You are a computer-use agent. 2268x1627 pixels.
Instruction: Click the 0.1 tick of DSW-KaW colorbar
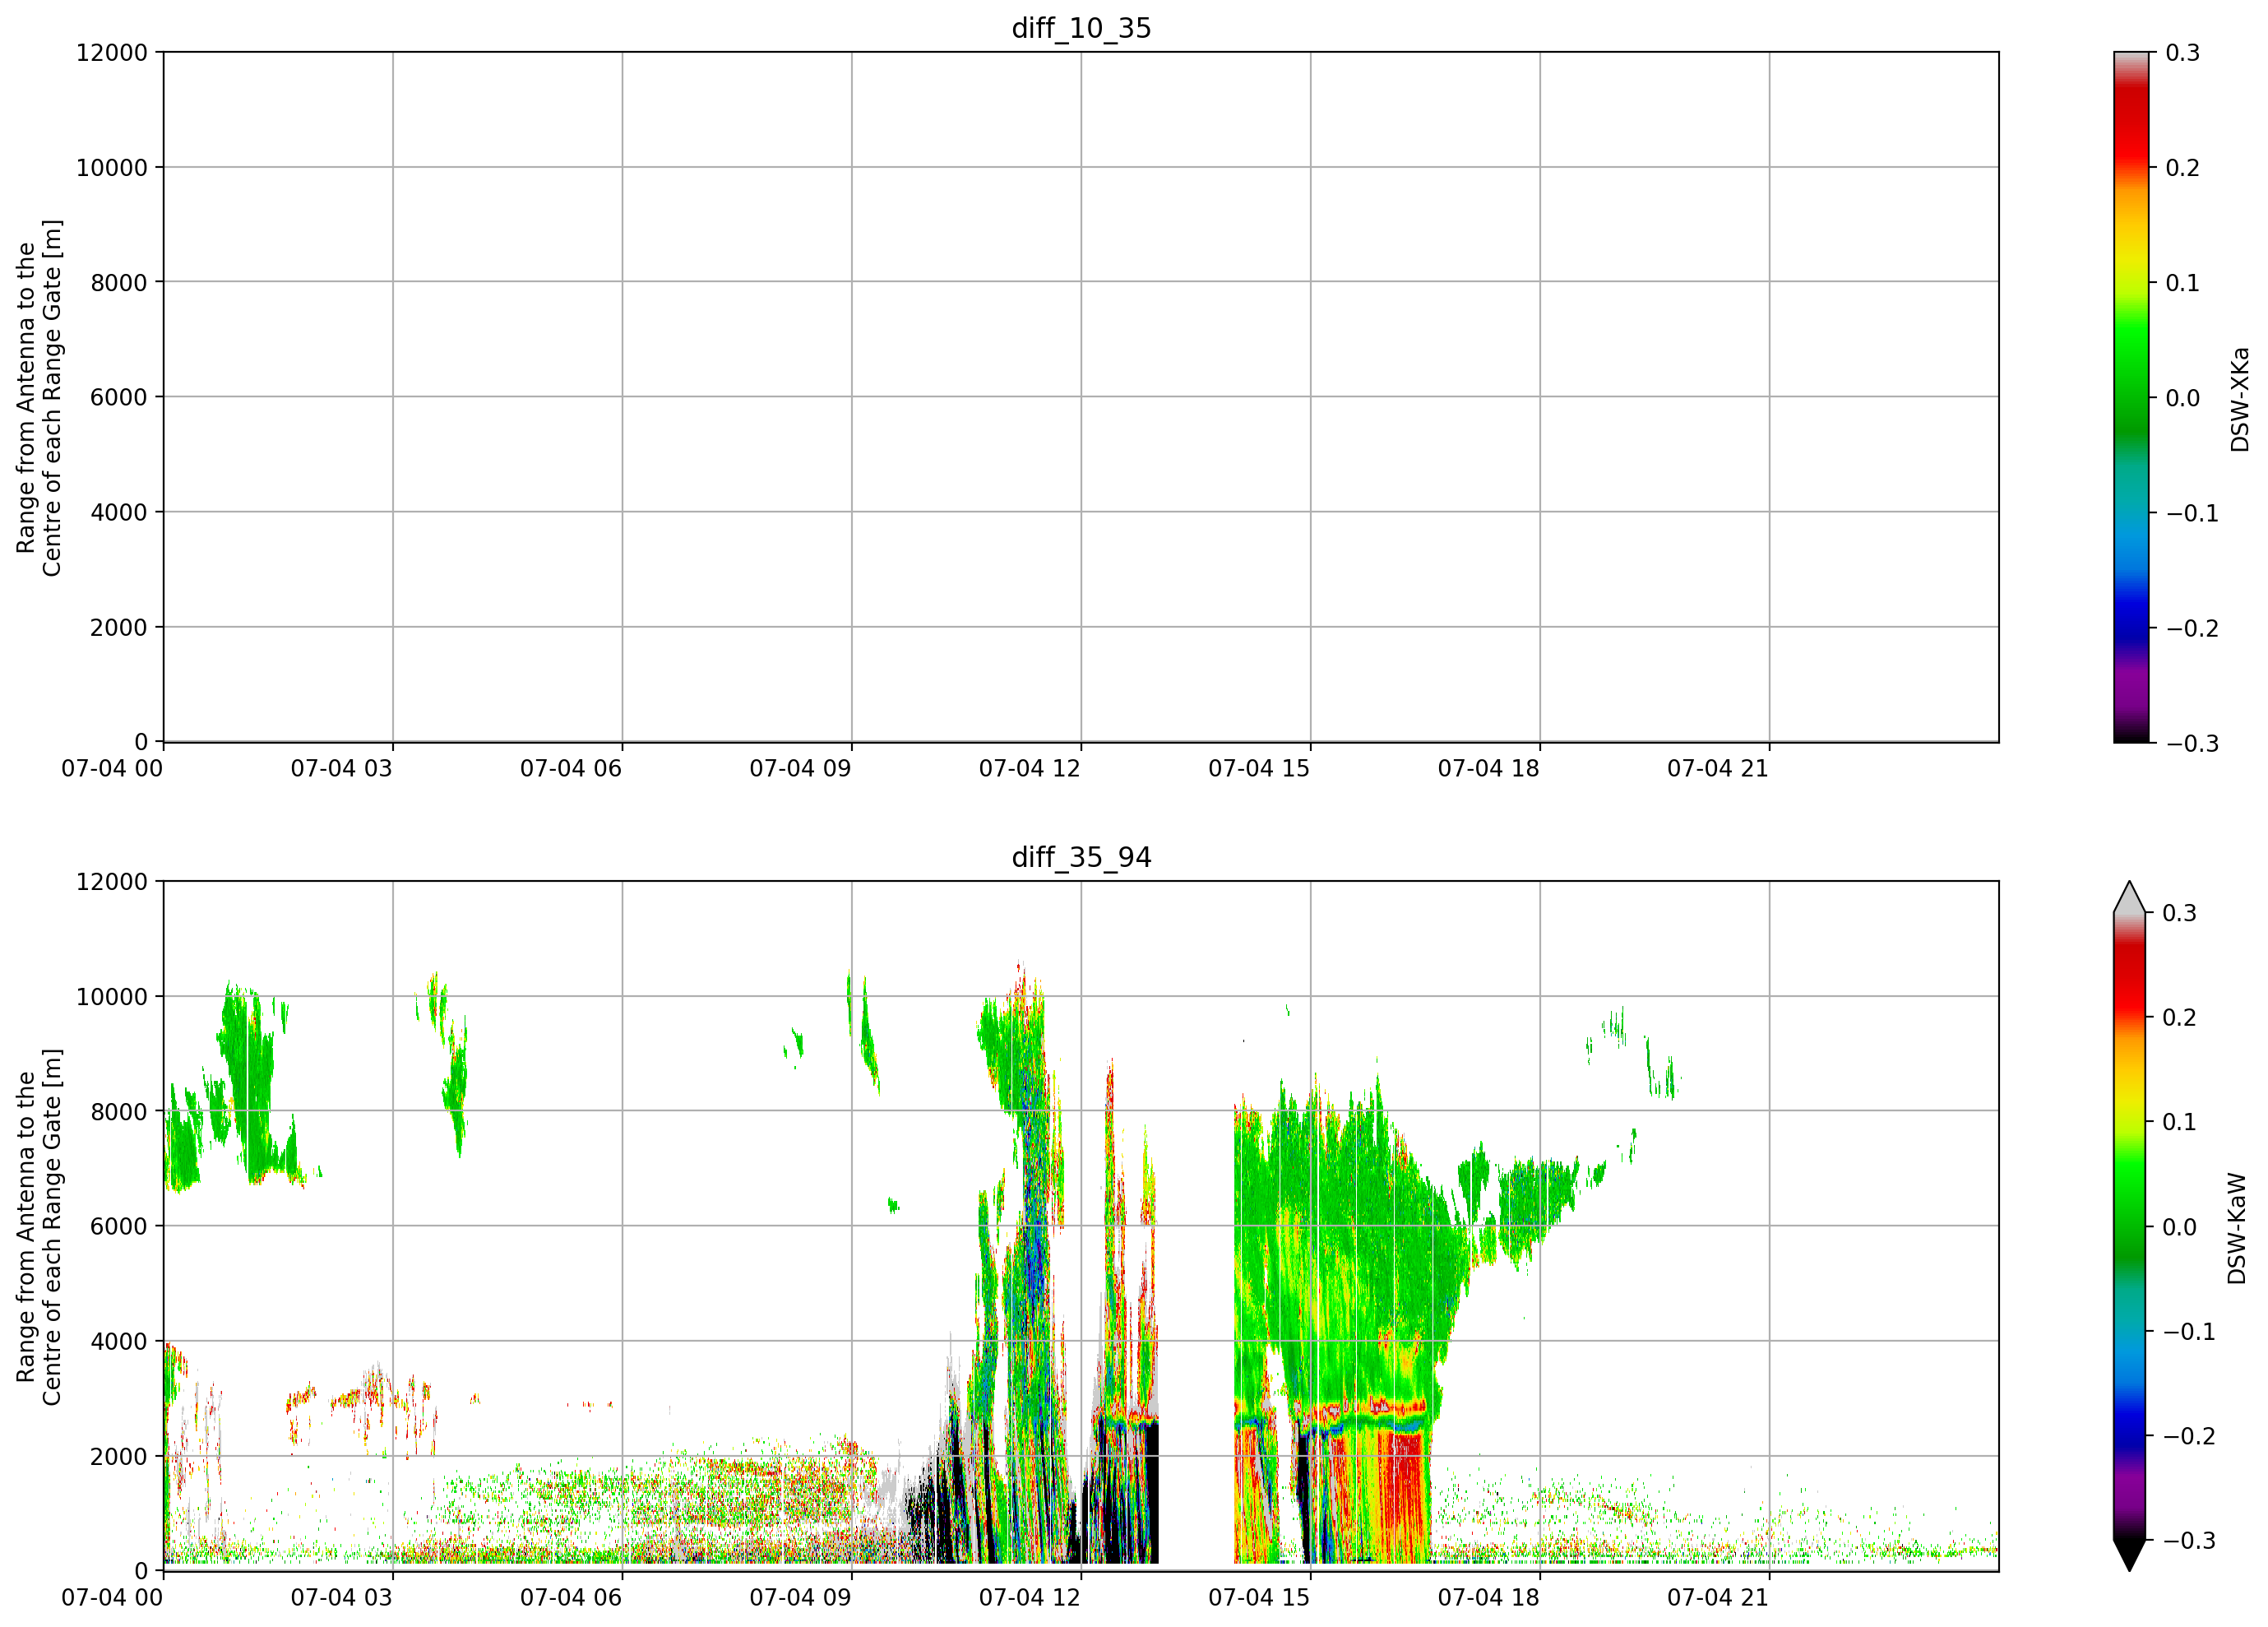pyautogui.click(x=2180, y=1121)
